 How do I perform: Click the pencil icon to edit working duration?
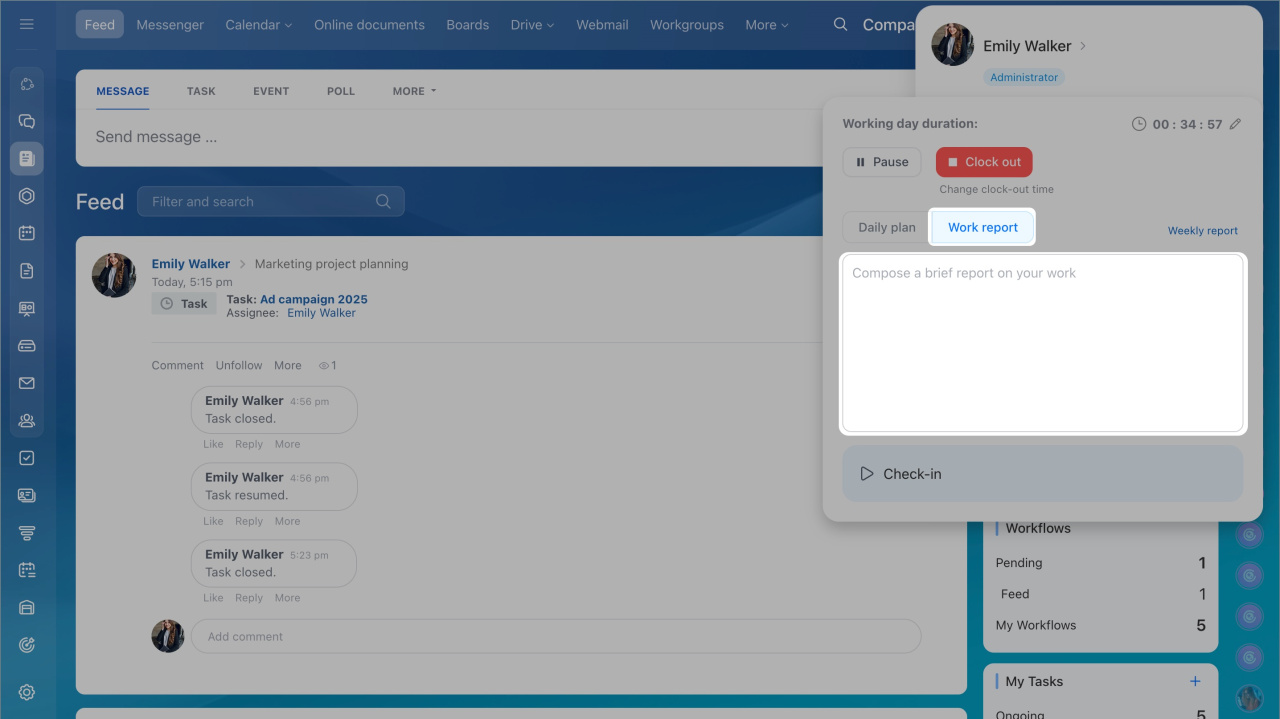click(1235, 124)
